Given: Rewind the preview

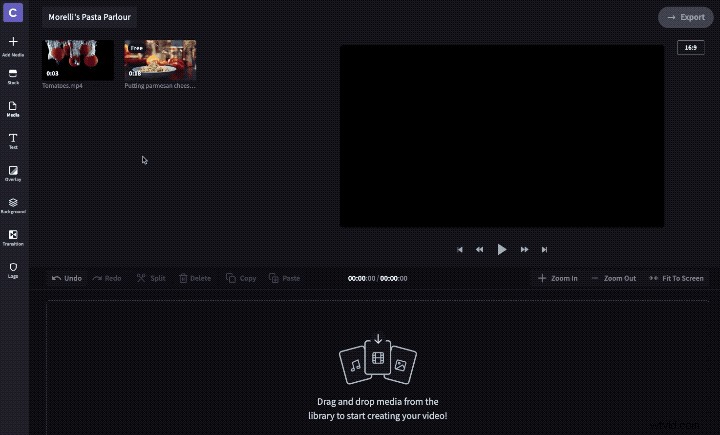Looking at the screenshot, I should point(479,249).
